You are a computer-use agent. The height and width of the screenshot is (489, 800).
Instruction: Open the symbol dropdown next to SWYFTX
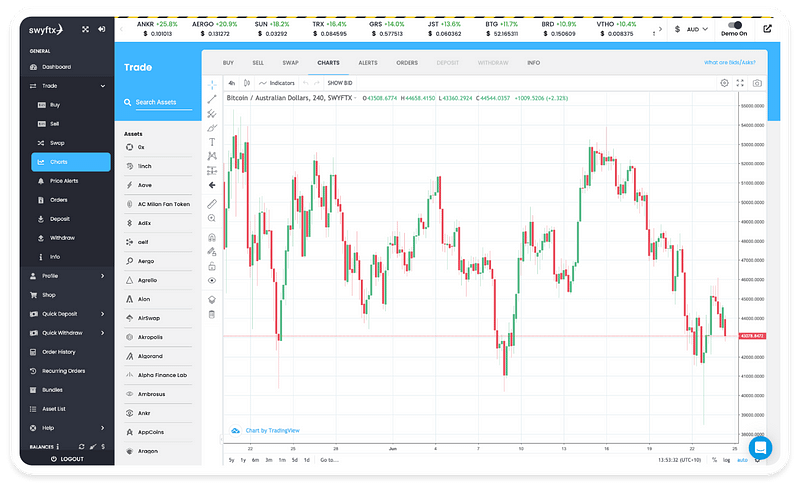pos(356,97)
